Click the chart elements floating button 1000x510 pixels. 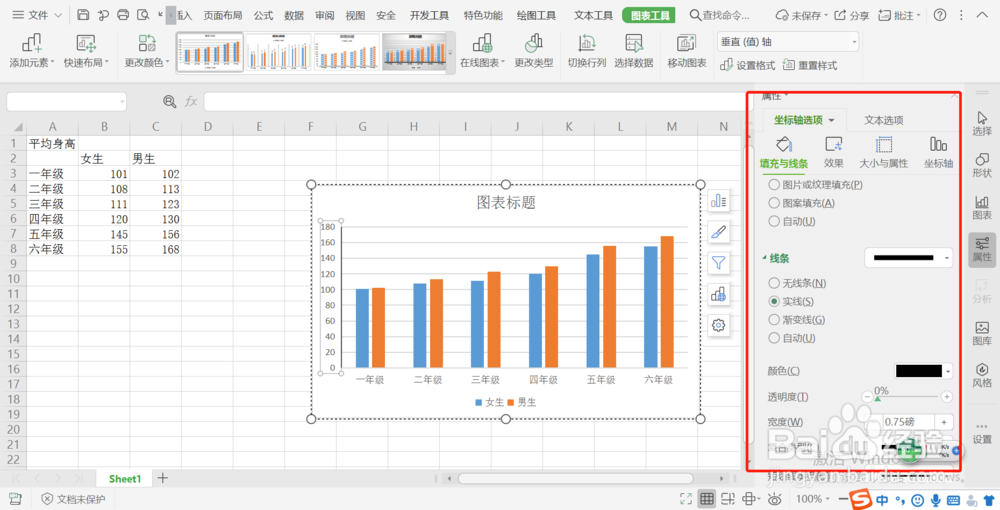(719, 201)
